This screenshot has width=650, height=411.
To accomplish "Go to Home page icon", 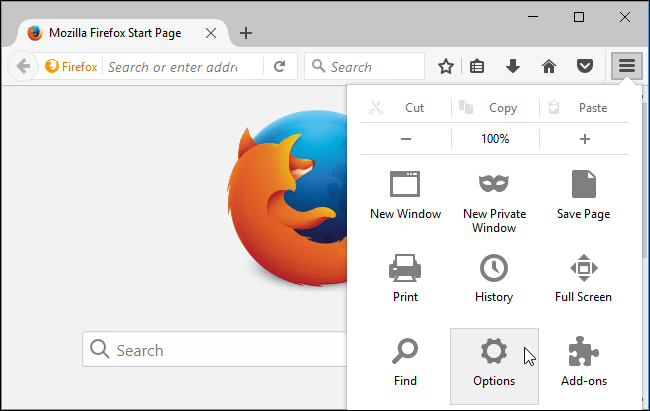I will point(548,67).
